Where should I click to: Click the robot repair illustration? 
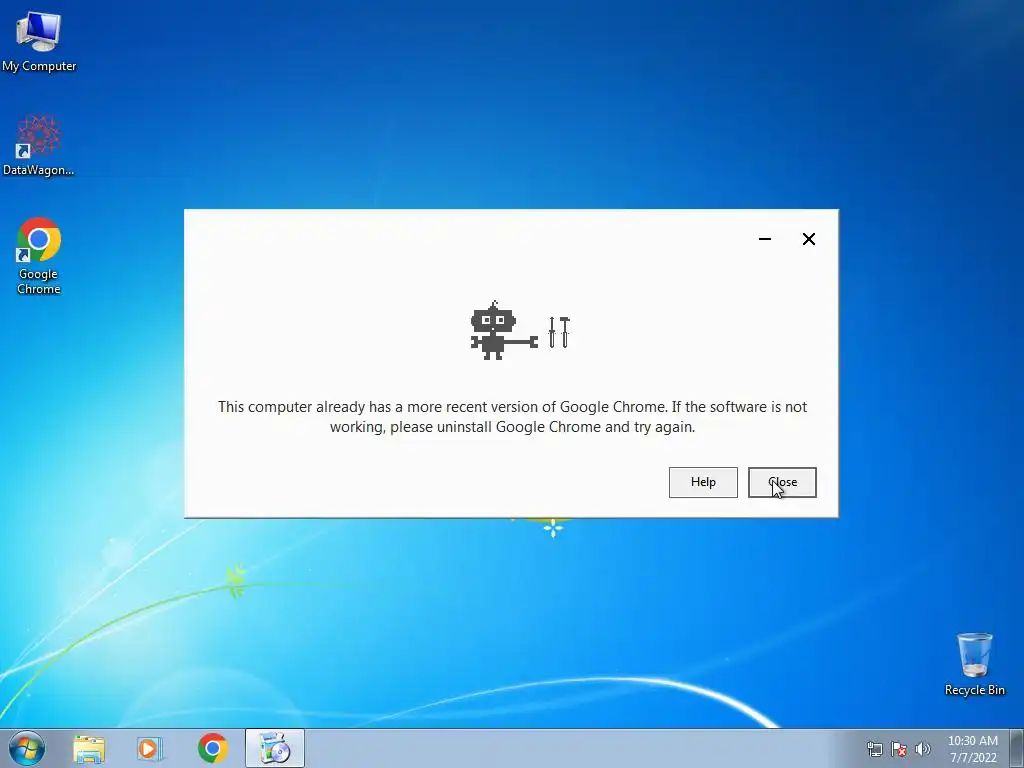click(x=520, y=330)
